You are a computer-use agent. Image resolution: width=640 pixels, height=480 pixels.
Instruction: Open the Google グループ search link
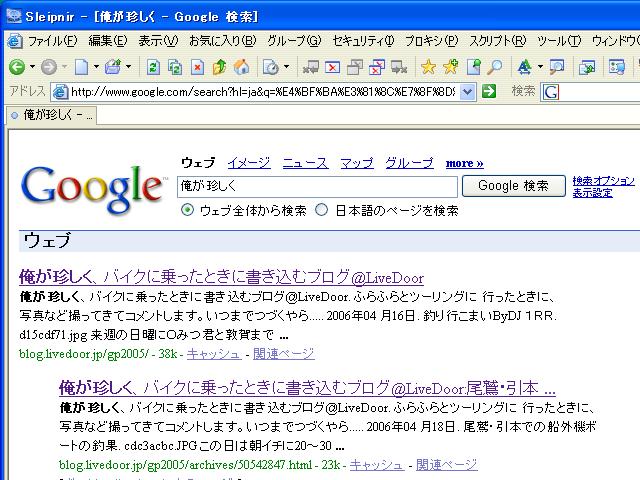pos(409,163)
